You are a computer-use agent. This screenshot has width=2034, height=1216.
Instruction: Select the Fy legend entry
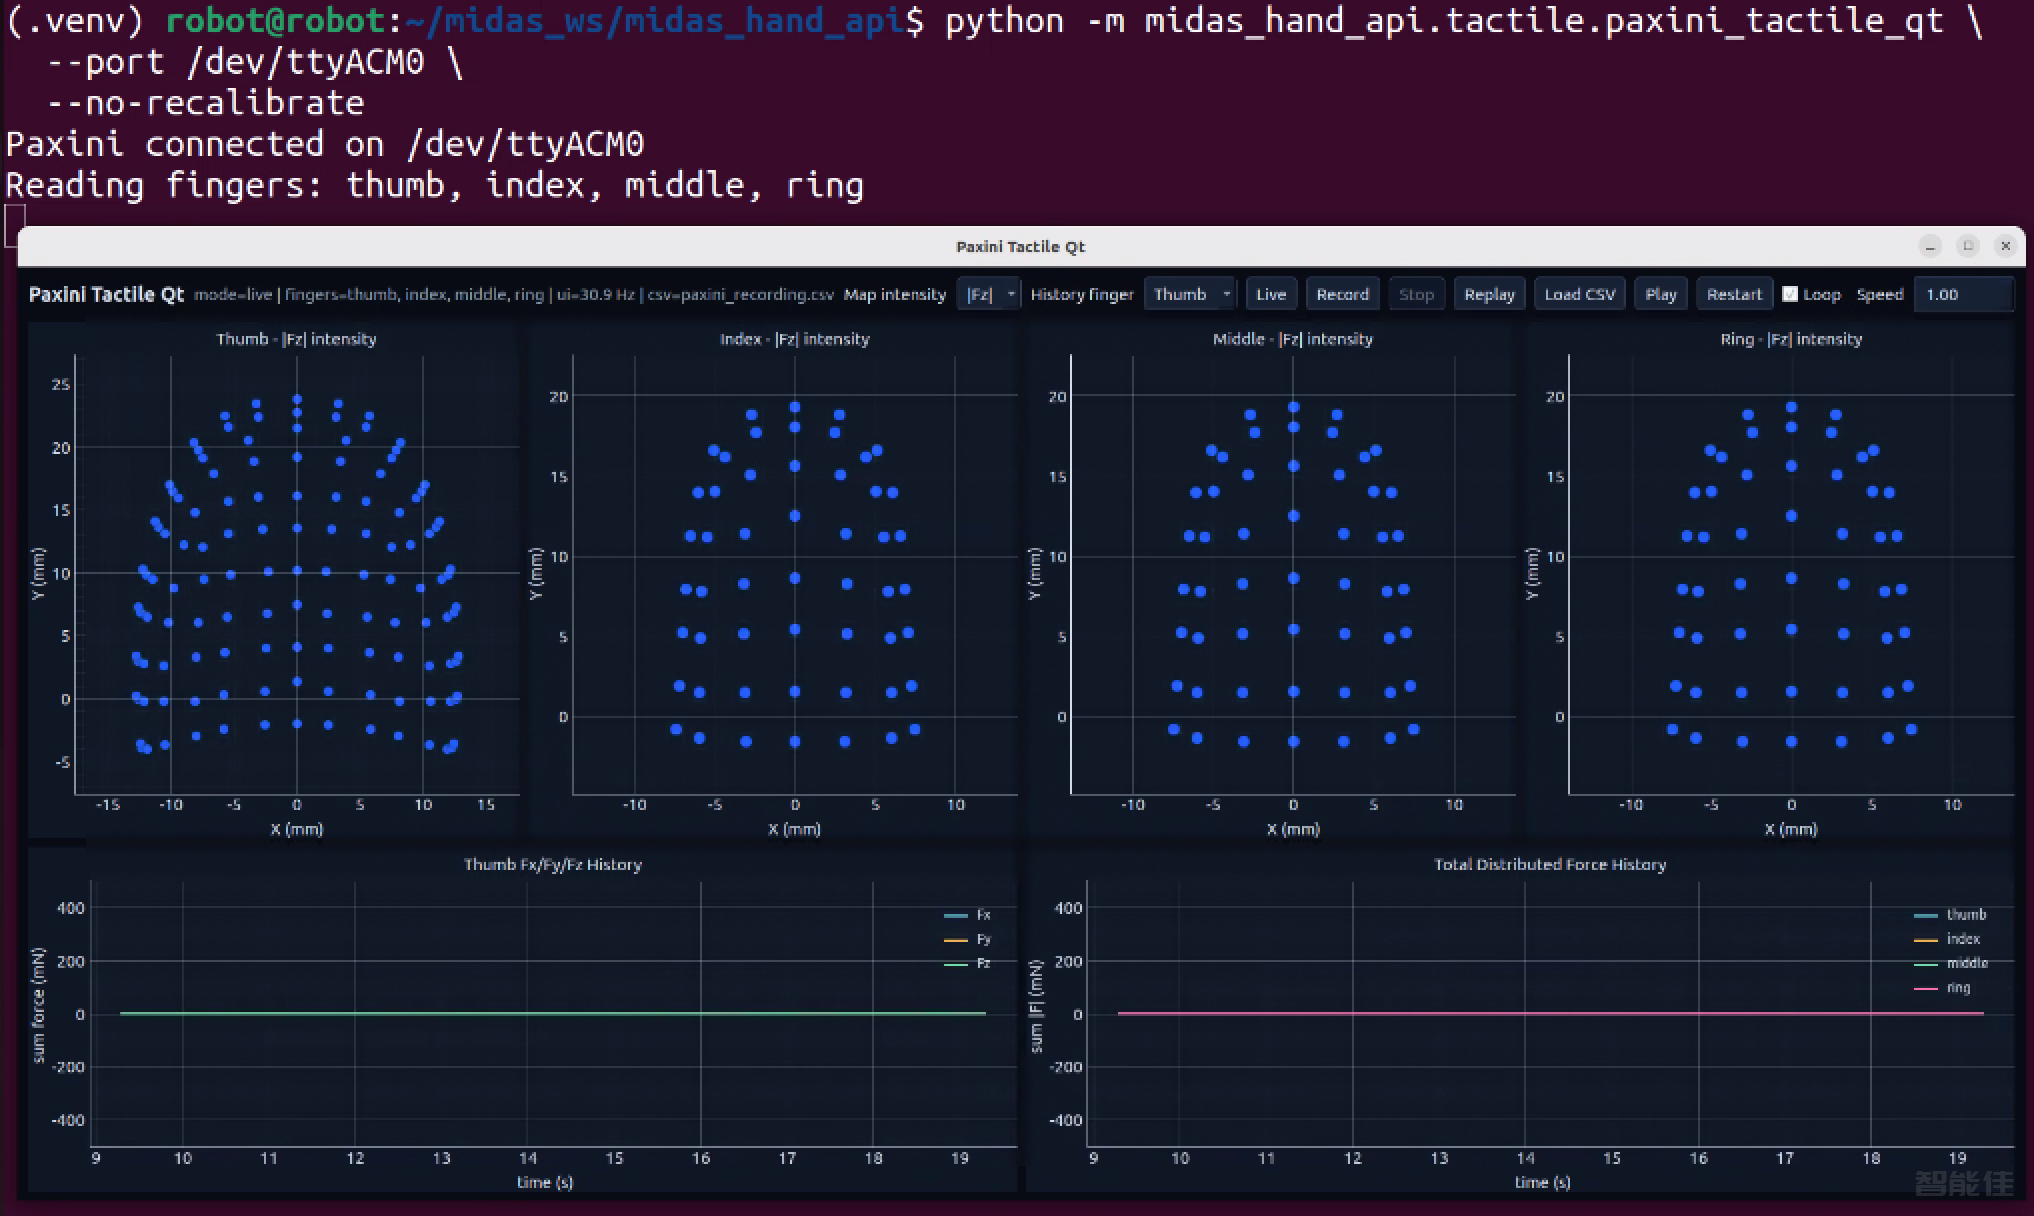(x=967, y=939)
